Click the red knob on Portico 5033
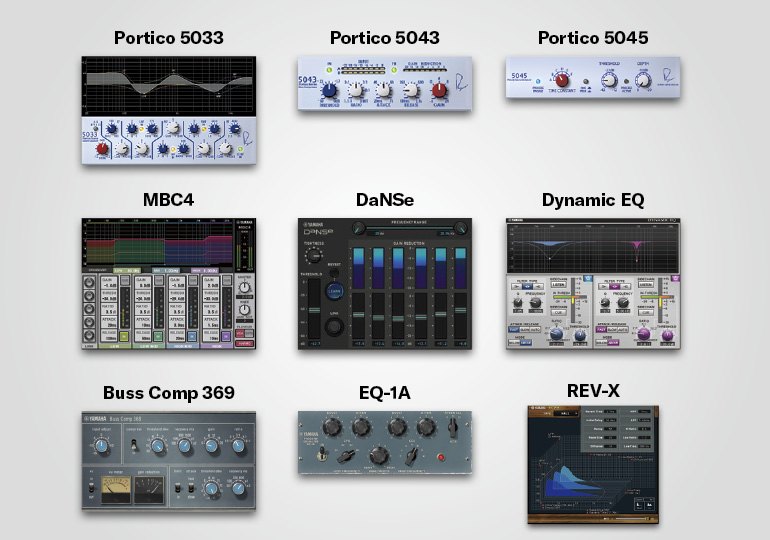Viewport: 770px width, 540px height. tap(101, 149)
